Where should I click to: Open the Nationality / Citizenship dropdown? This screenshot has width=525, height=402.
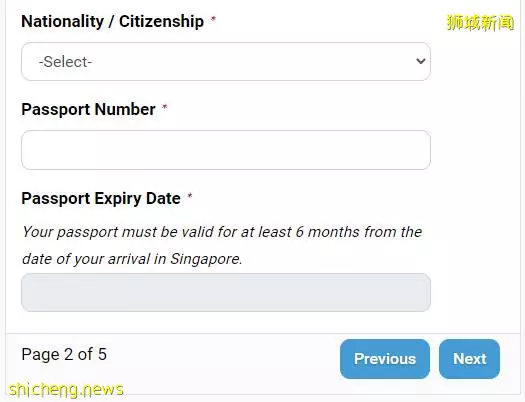pyautogui.click(x=226, y=62)
